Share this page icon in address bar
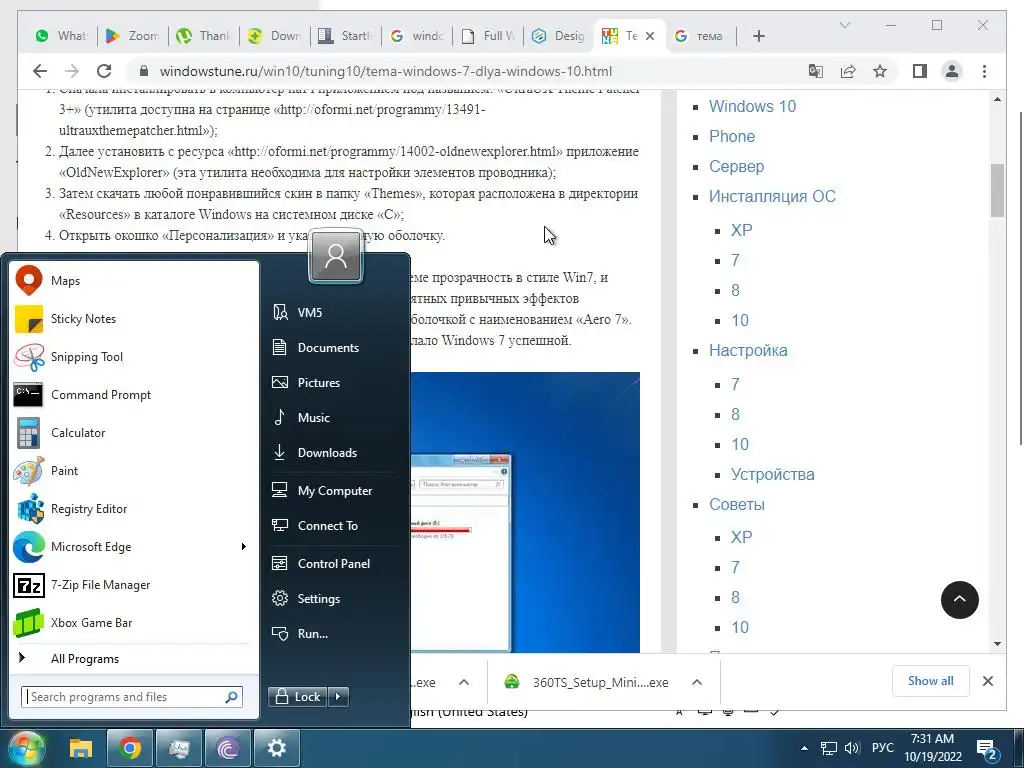 (848, 71)
